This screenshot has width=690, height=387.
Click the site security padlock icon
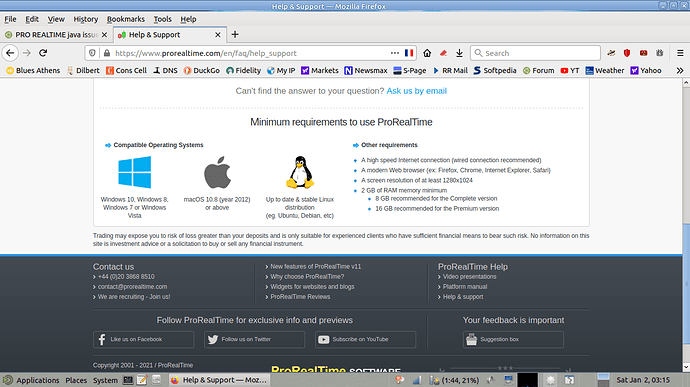pyautogui.click(x=106, y=53)
